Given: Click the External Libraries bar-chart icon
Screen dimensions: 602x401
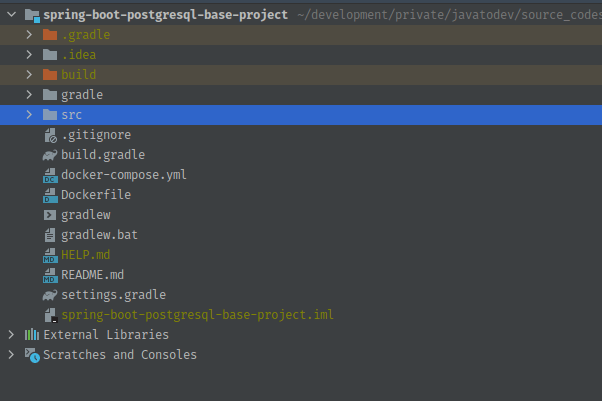Looking at the screenshot, I should 32,335.
